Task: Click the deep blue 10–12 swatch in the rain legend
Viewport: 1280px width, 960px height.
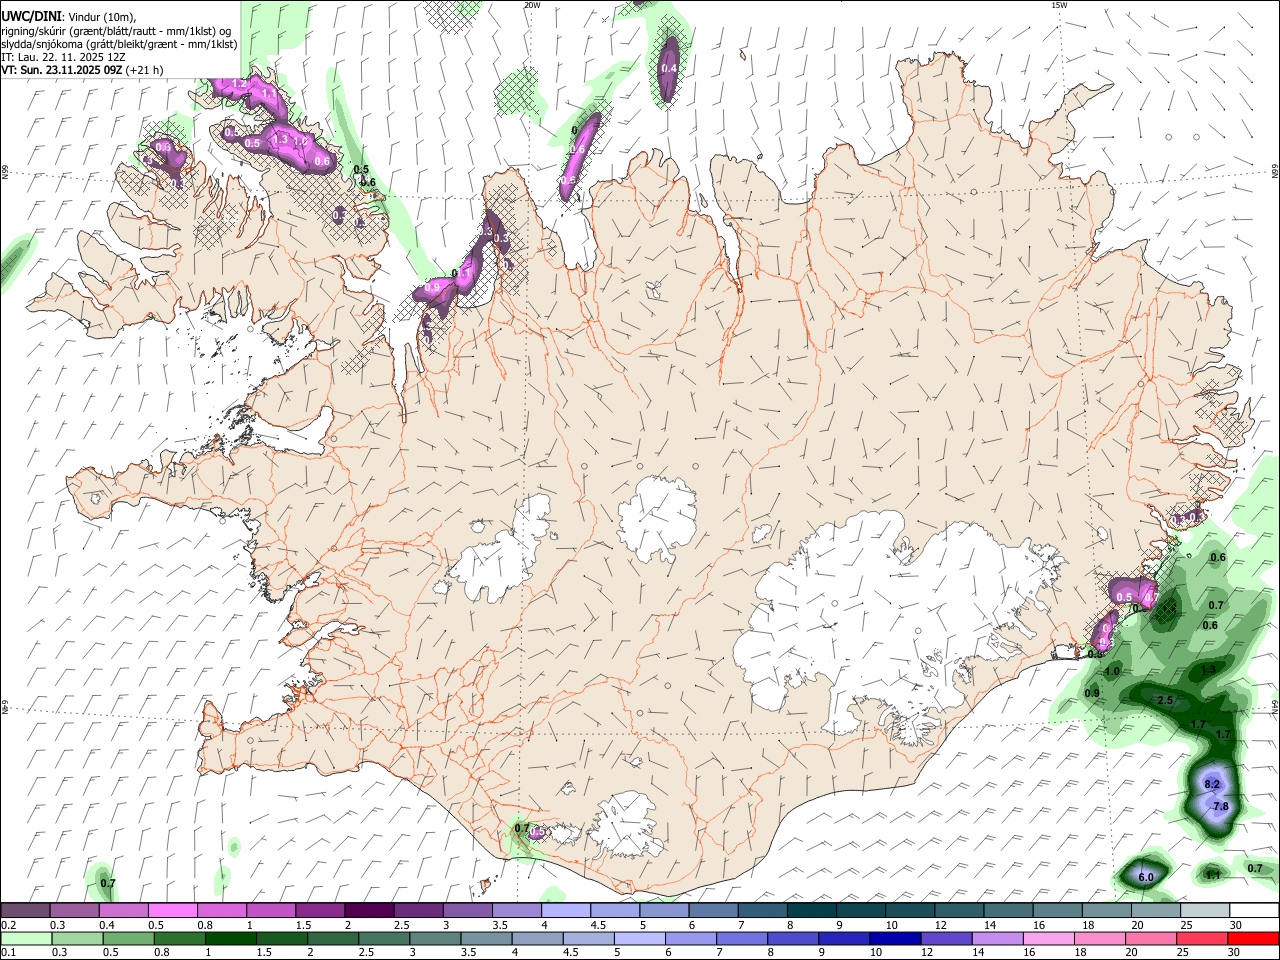Action: tap(894, 938)
